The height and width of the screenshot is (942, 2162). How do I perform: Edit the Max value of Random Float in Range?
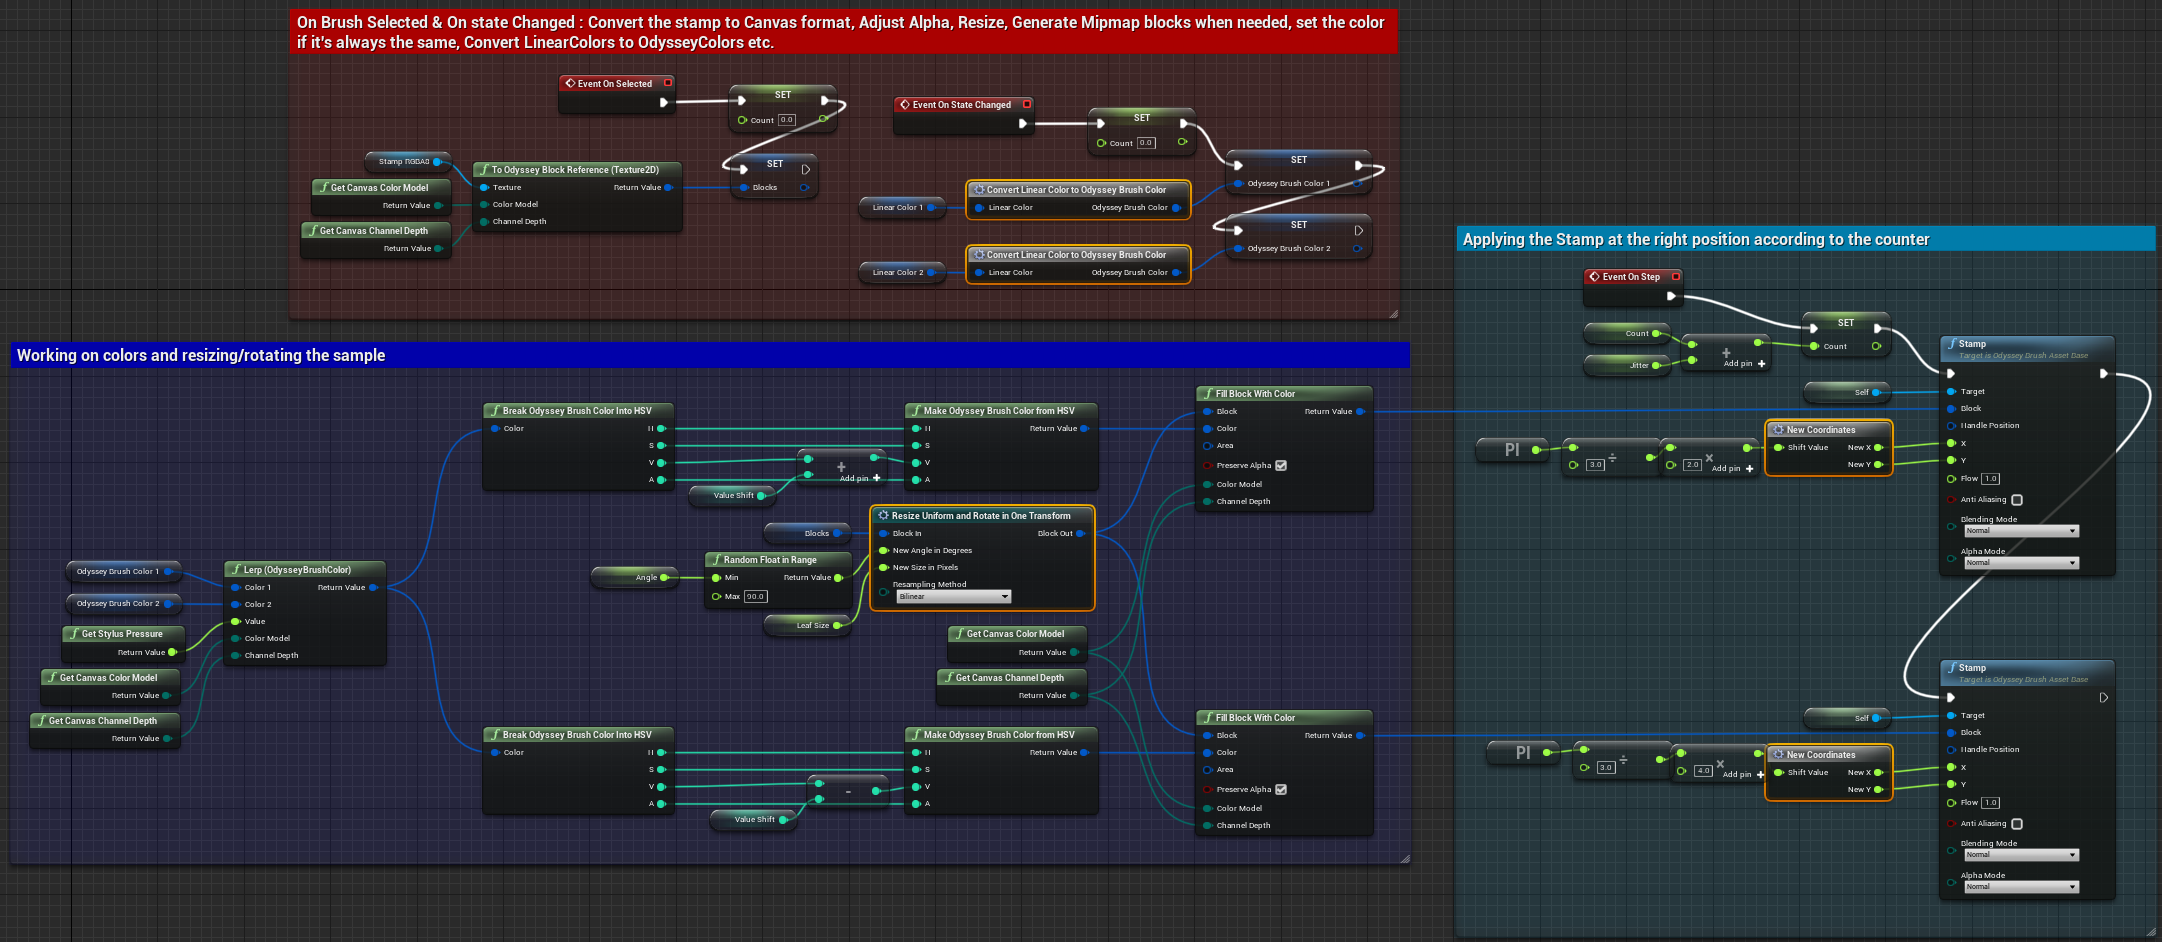click(755, 596)
